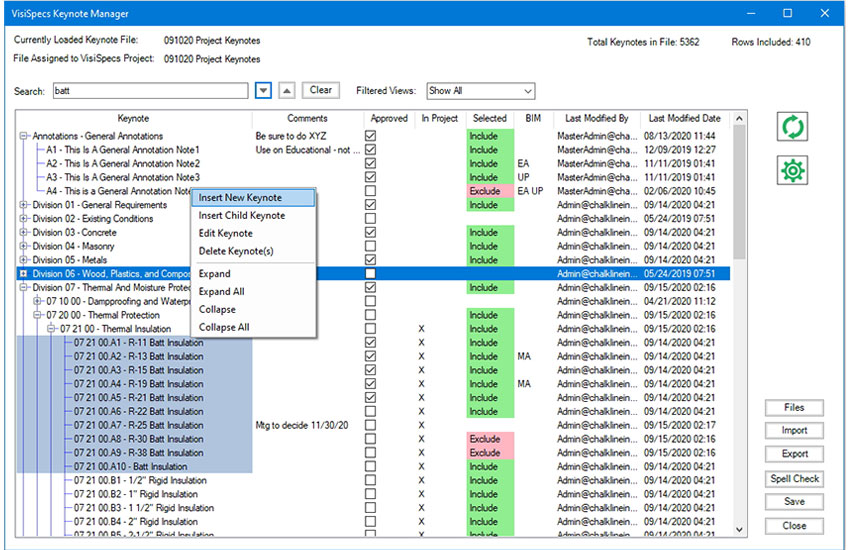Viewport: 850px width, 550px height.
Task: Select Division 04 - Masonry row
Action: coord(73,246)
